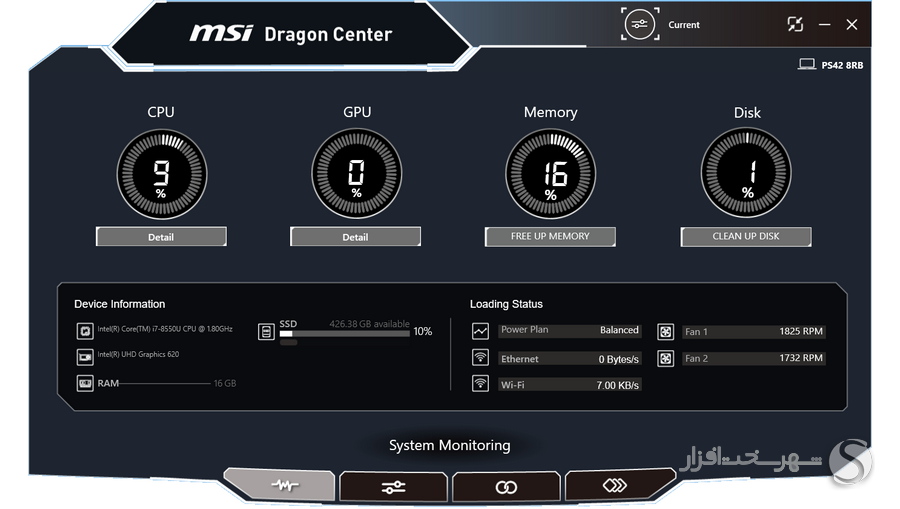Click the PS42 8RB model name
Screen dimensions: 900x509
pyautogui.click(x=842, y=65)
